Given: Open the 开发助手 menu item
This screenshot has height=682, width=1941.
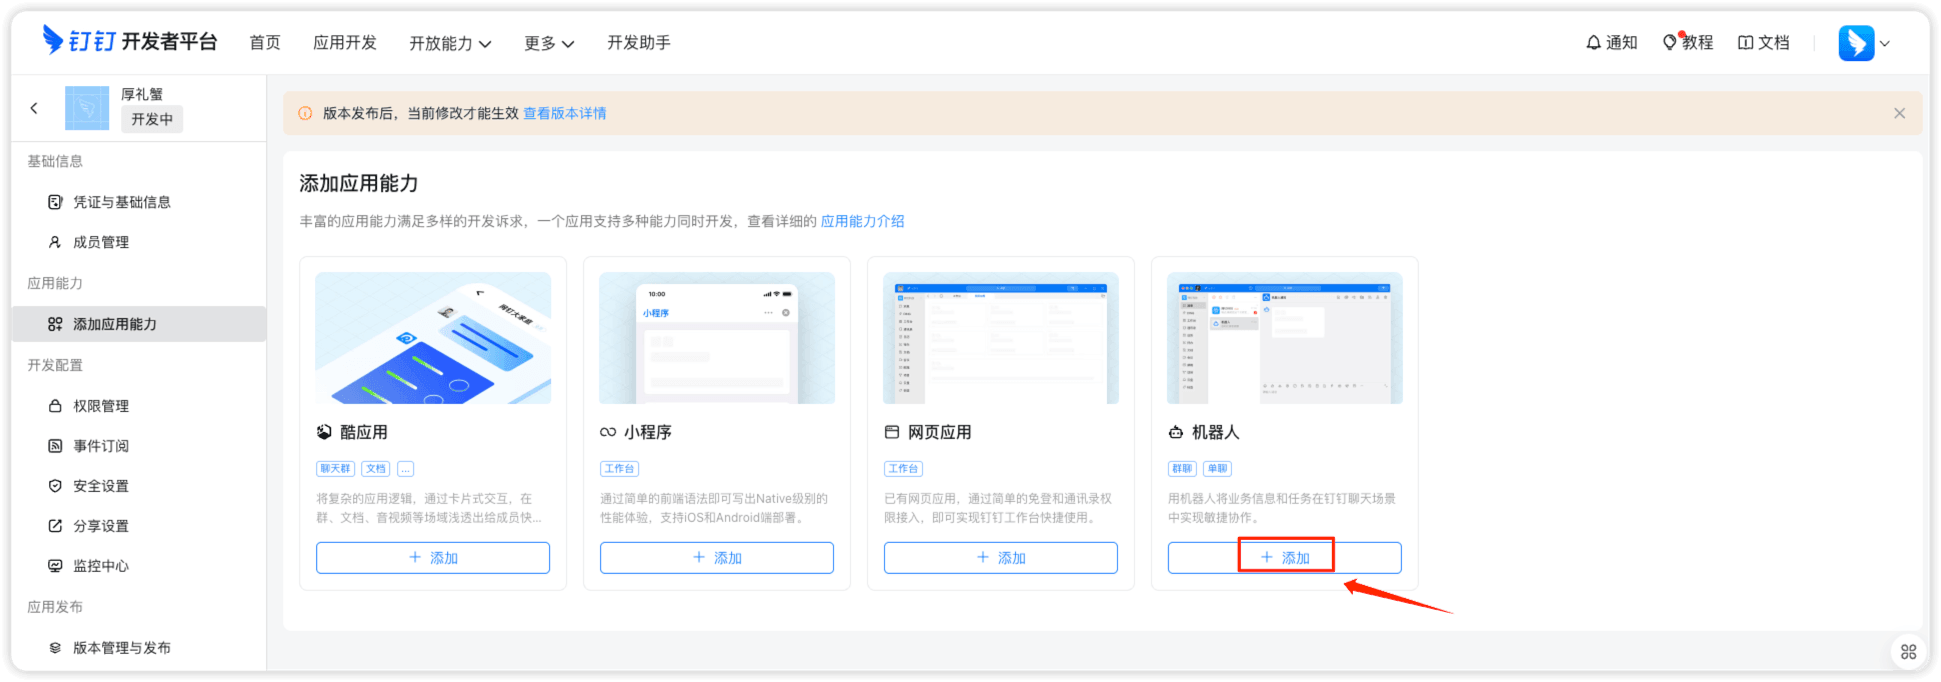Looking at the screenshot, I should pos(639,42).
